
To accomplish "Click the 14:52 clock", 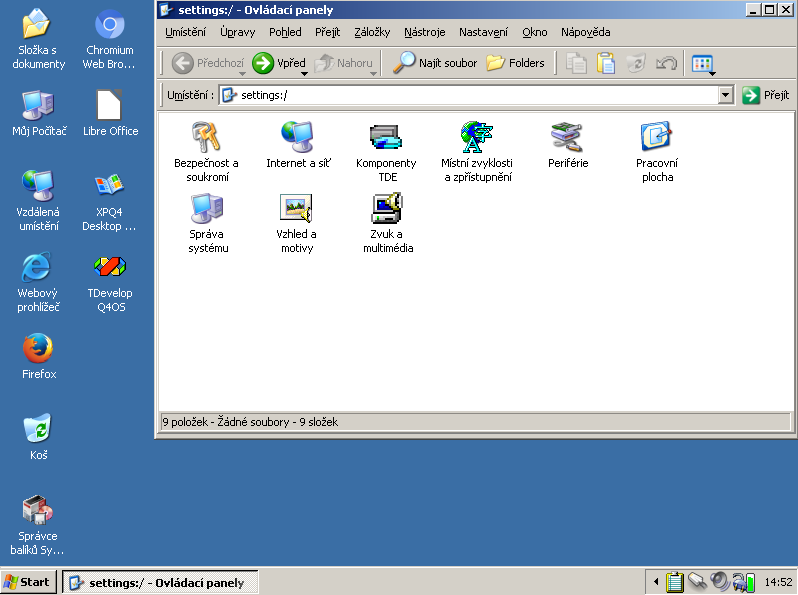I will click(778, 582).
